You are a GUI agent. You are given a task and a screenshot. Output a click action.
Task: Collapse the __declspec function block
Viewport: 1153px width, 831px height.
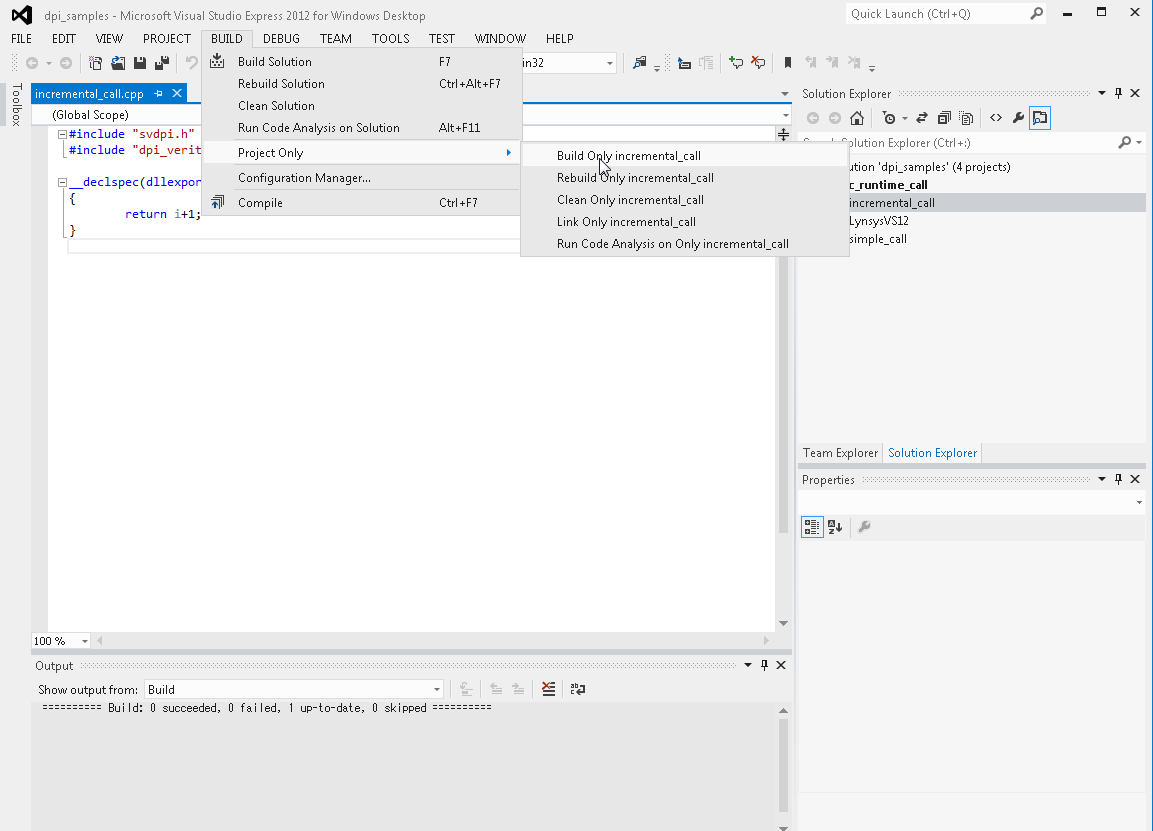pos(63,182)
